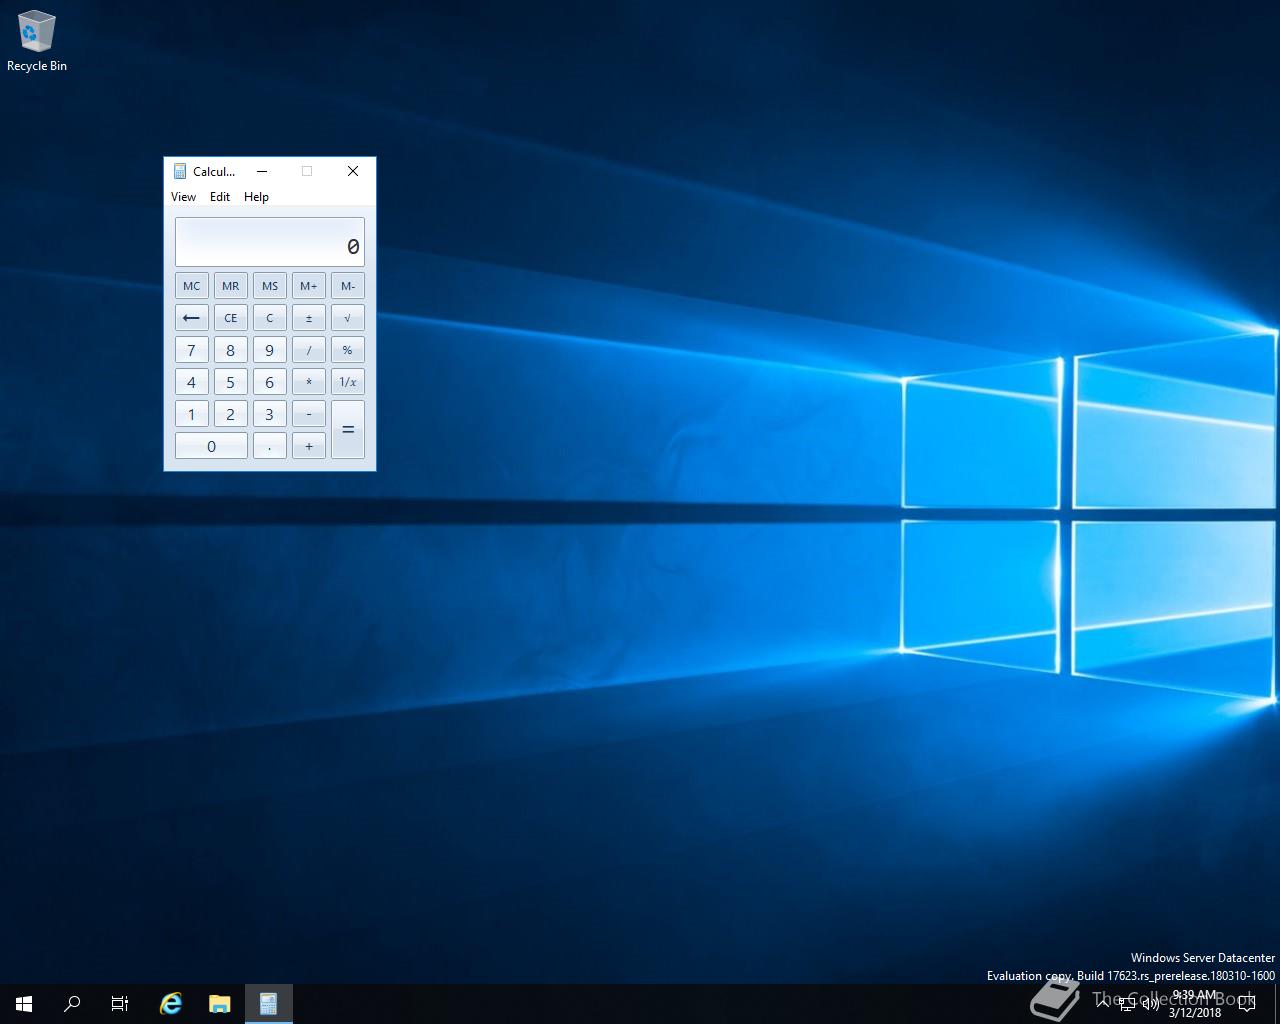Select the Calculator taskbar icon
The image size is (1280, 1024).
click(x=268, y=1004)
